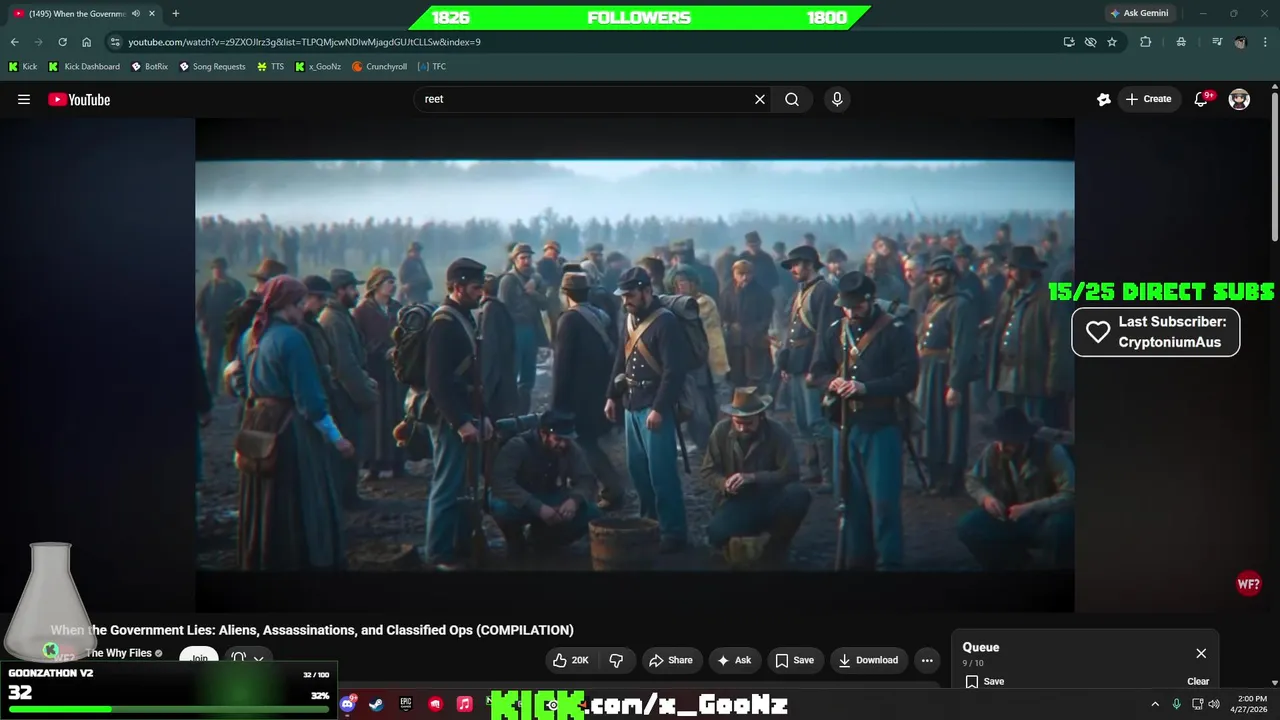Reload the current page
Screen dimensions: 1280x720
pos(62,42)
